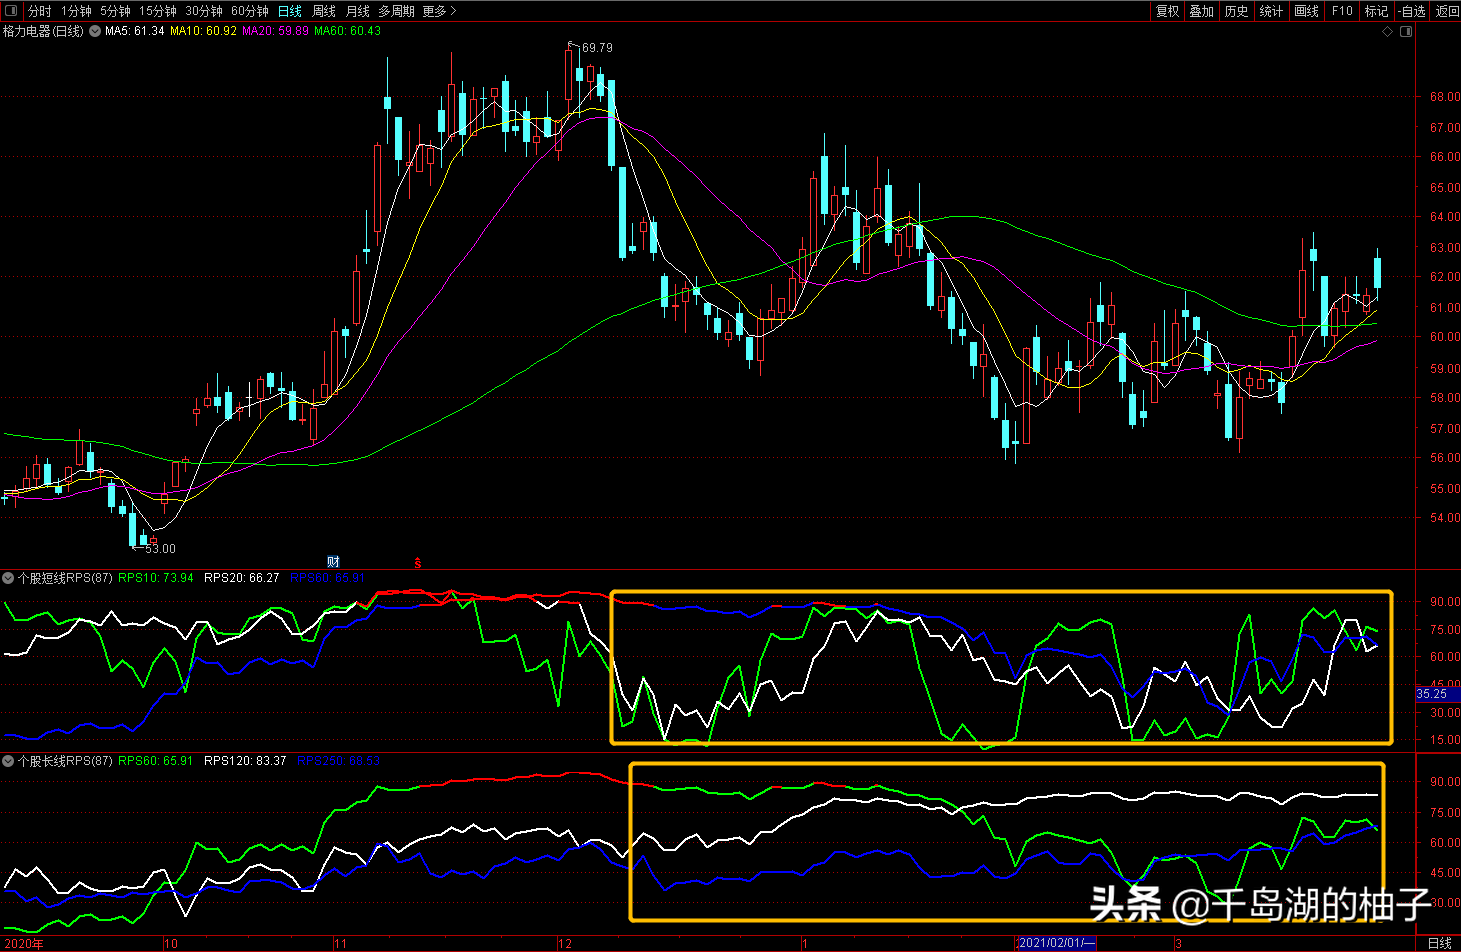Click month 11 on the time axis
The height and width of the screenshot is (952, 1461).
point(341,943)
